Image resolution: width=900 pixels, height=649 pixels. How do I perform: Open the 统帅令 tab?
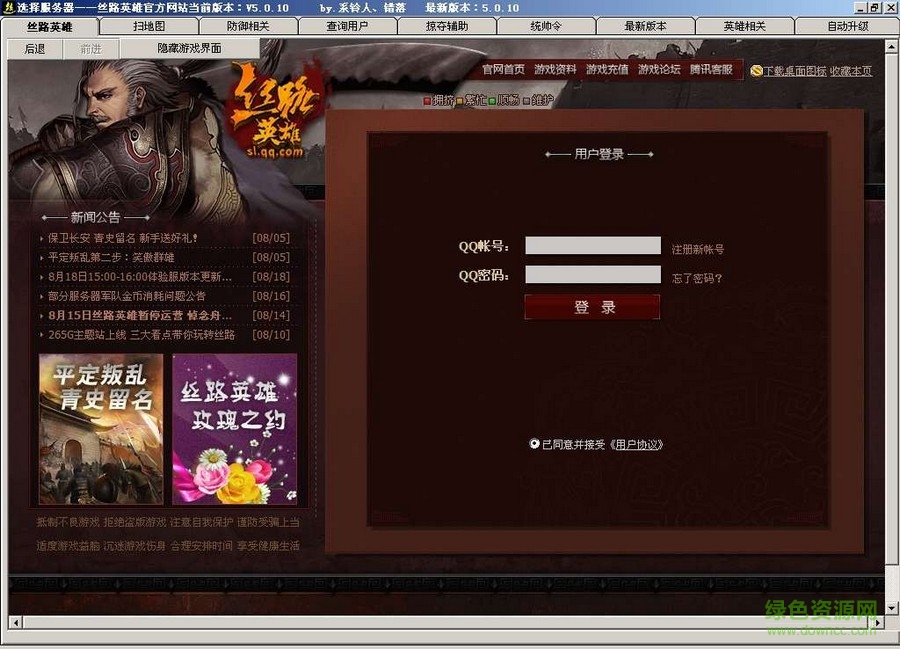click(x=545, y=26)
